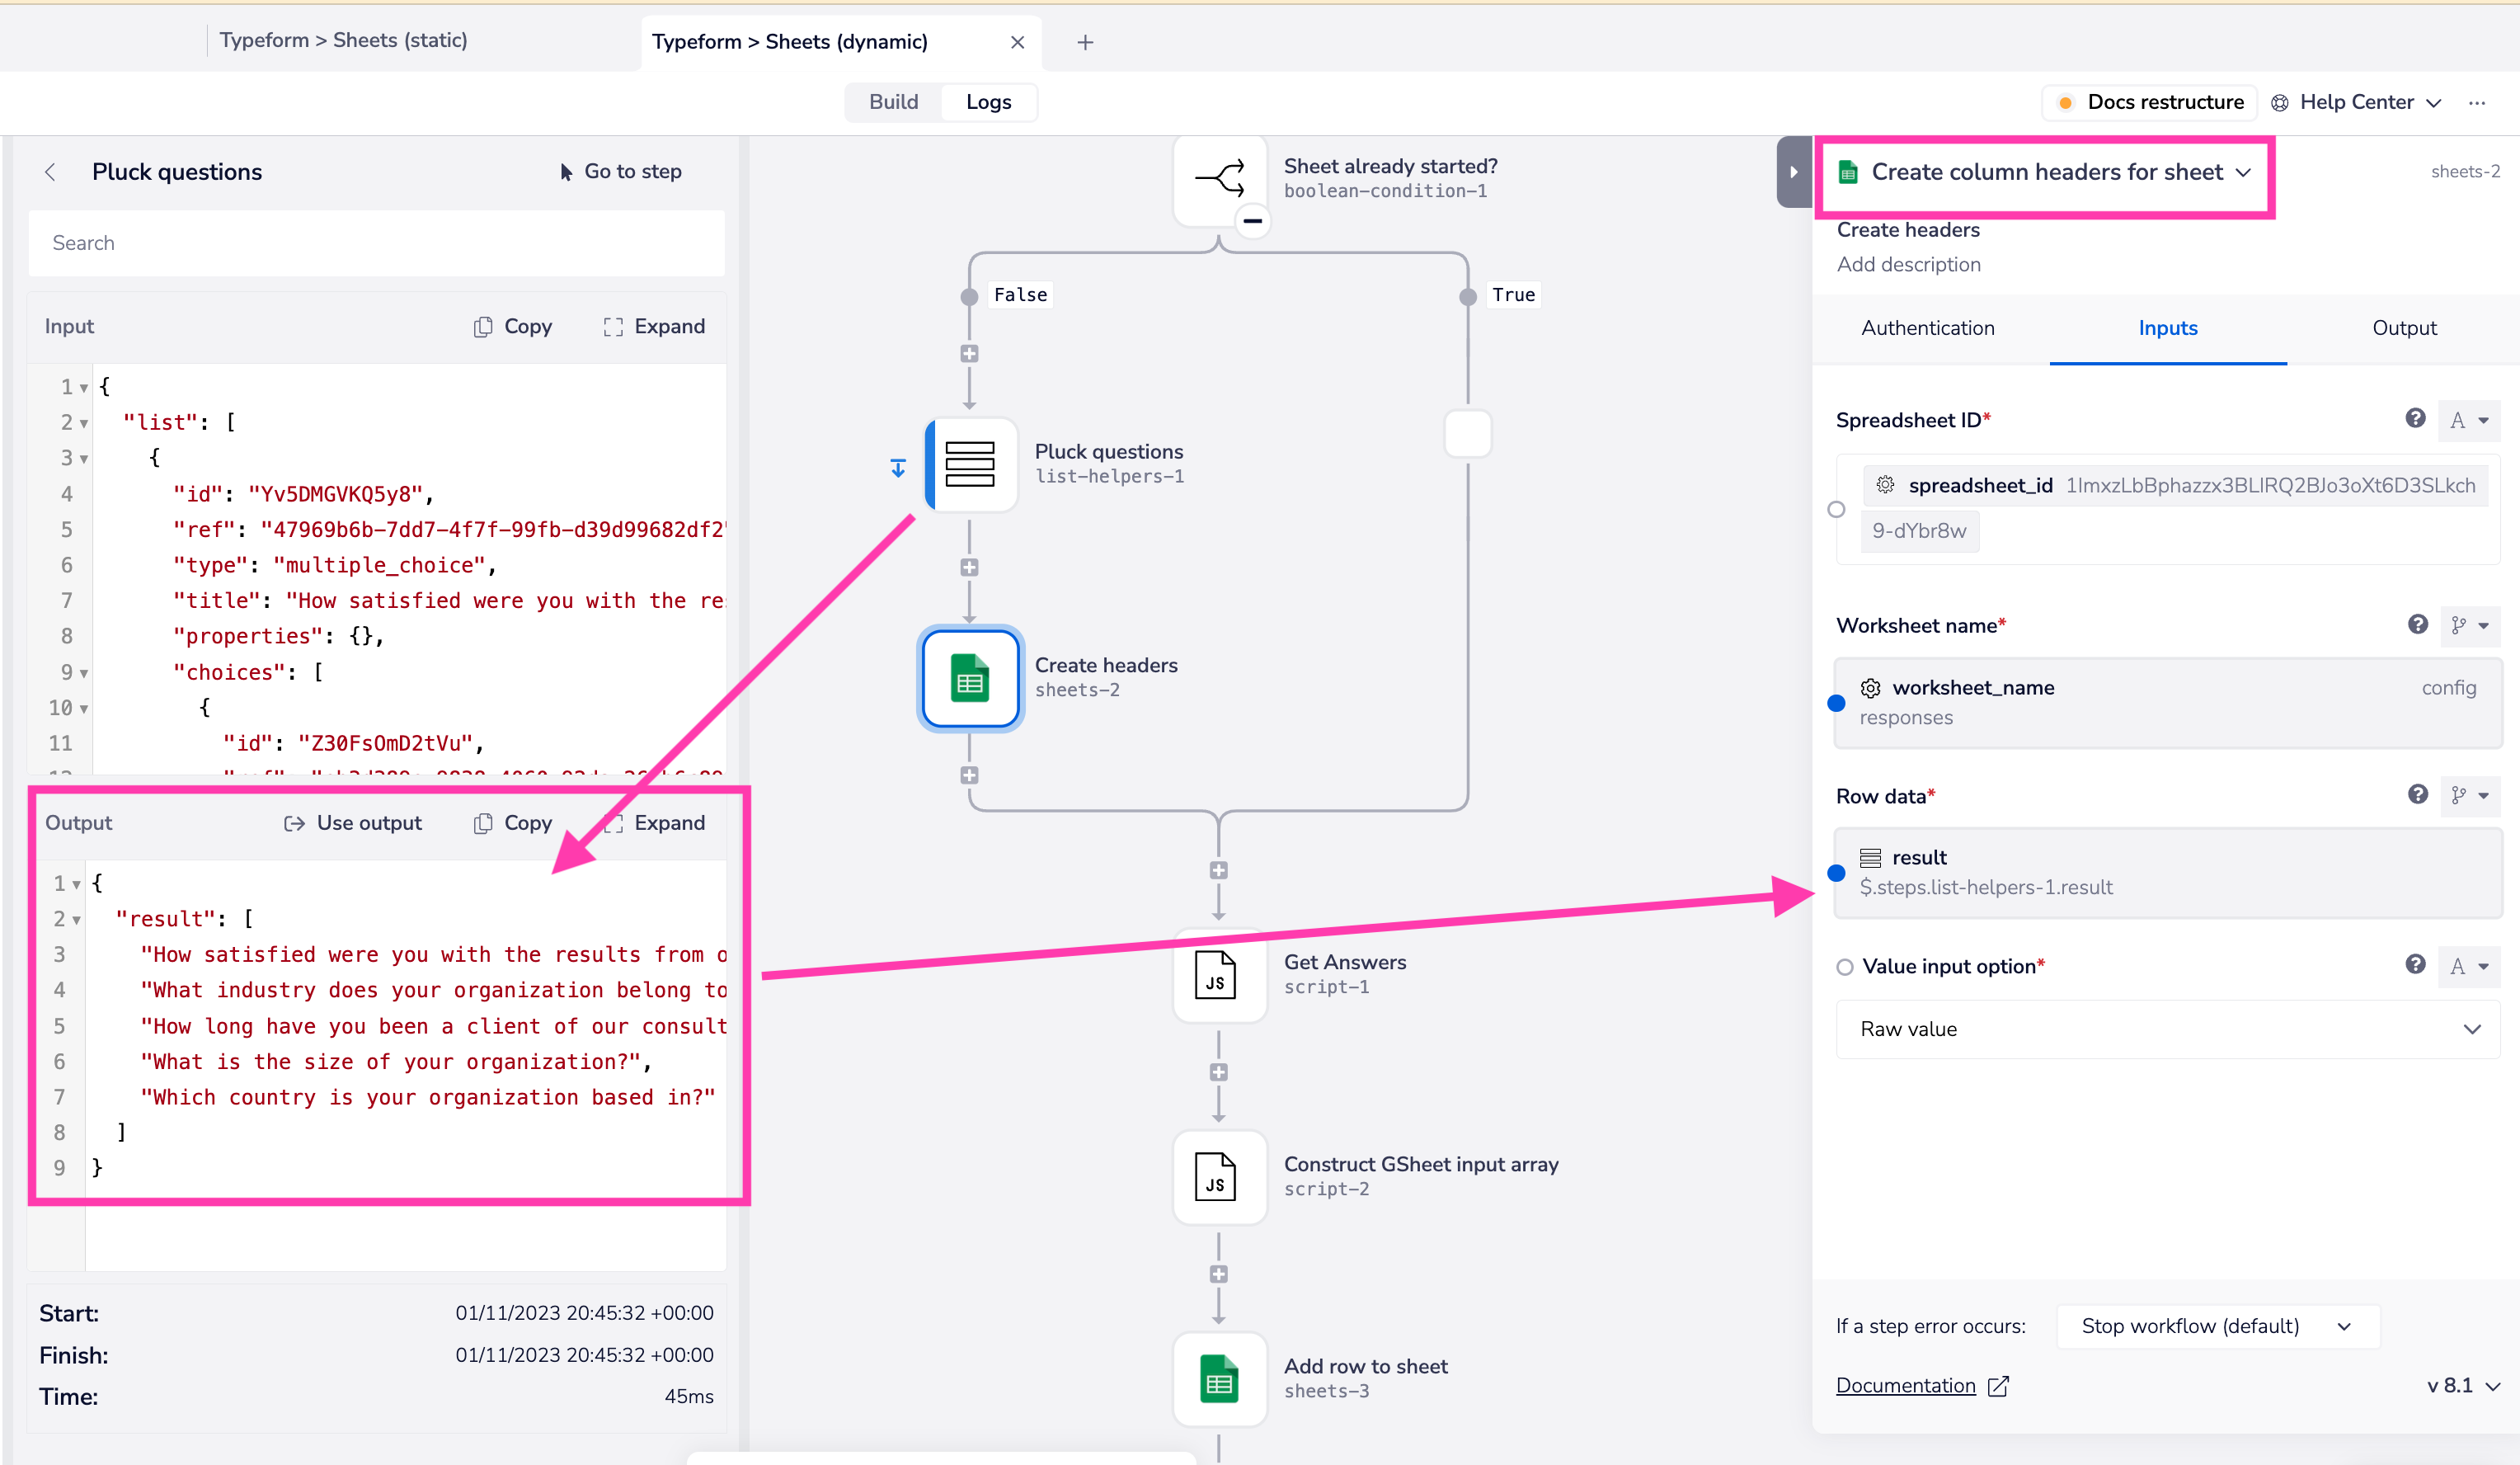Open the Get Answers script step icon
Image resolution: width=2520 pixels, height=1465 pixels.
(1217, 975)
